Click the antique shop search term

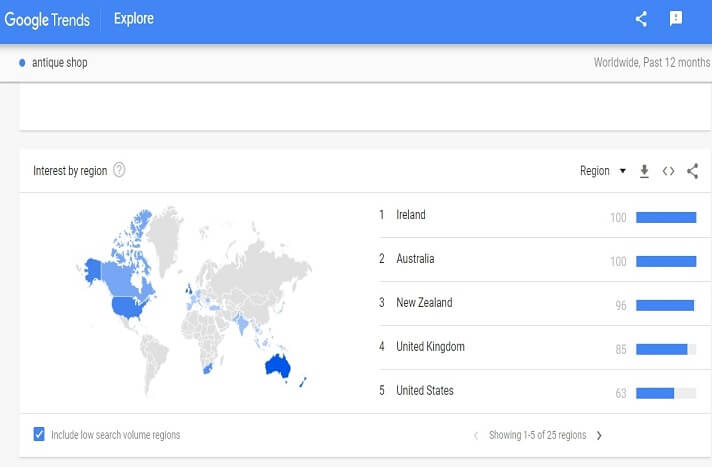[59, 62]
